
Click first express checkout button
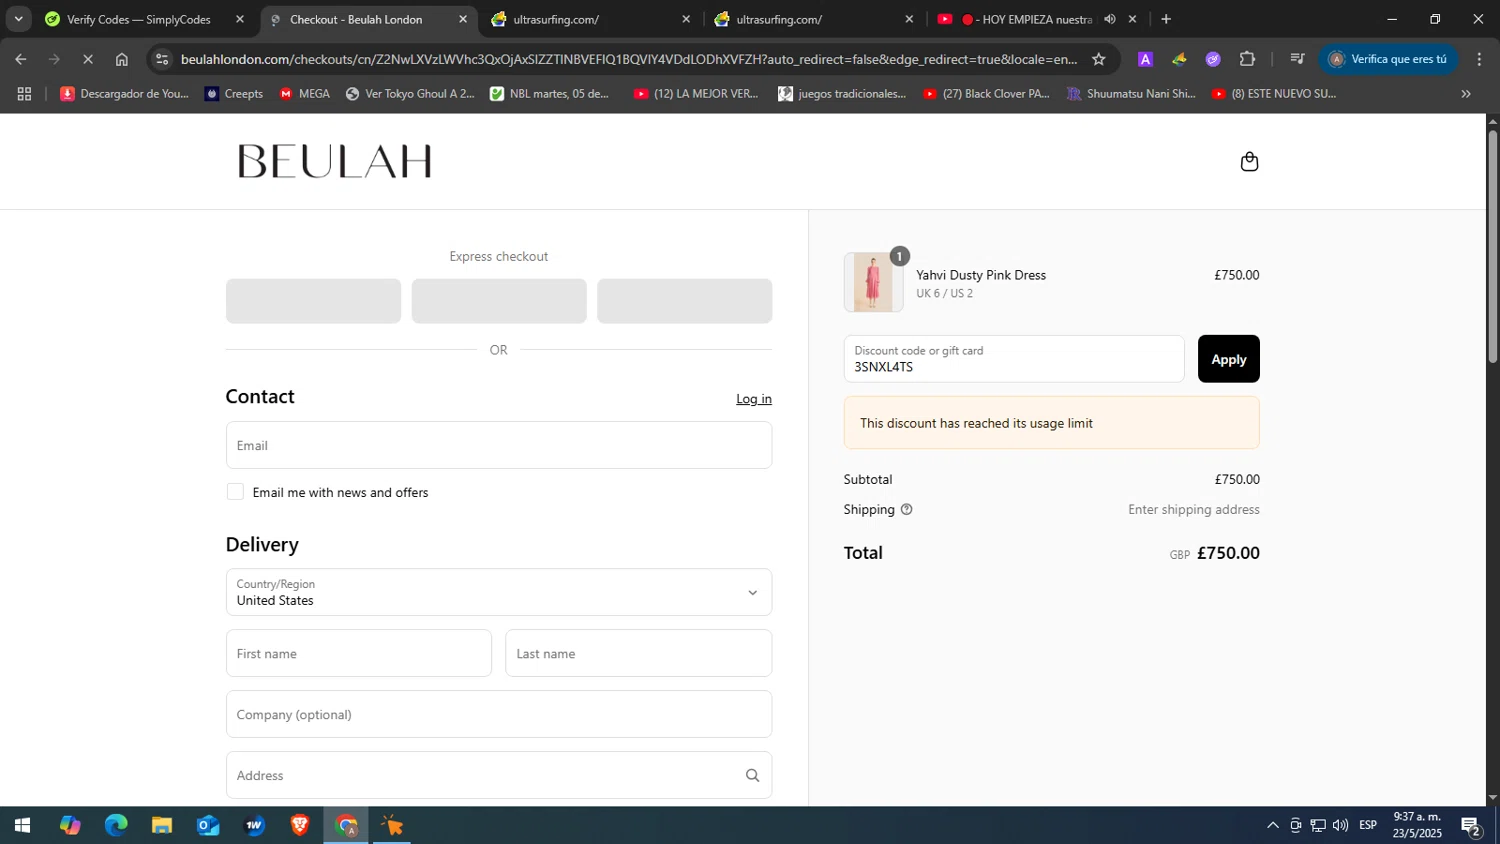click(x=313, y=301)
